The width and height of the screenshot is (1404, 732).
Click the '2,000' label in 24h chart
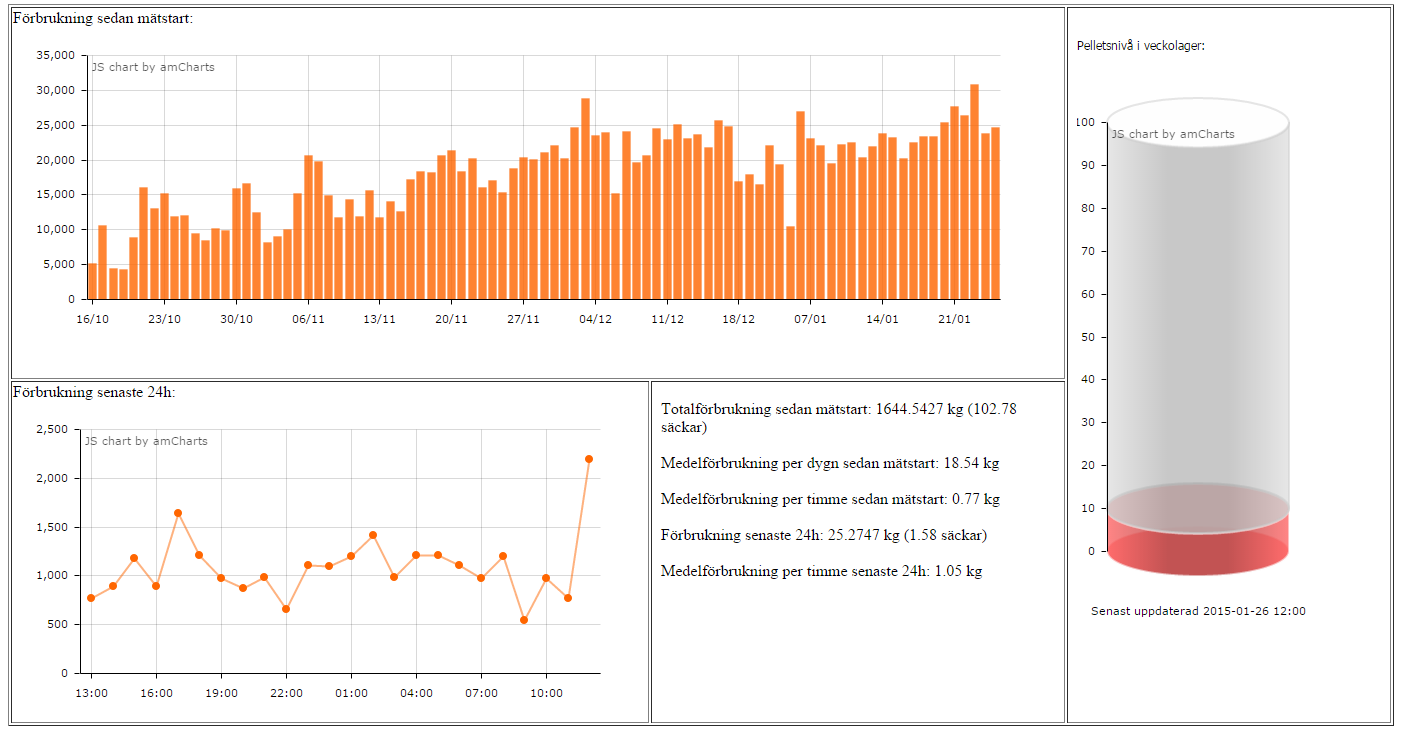click(x=51, y=479)
